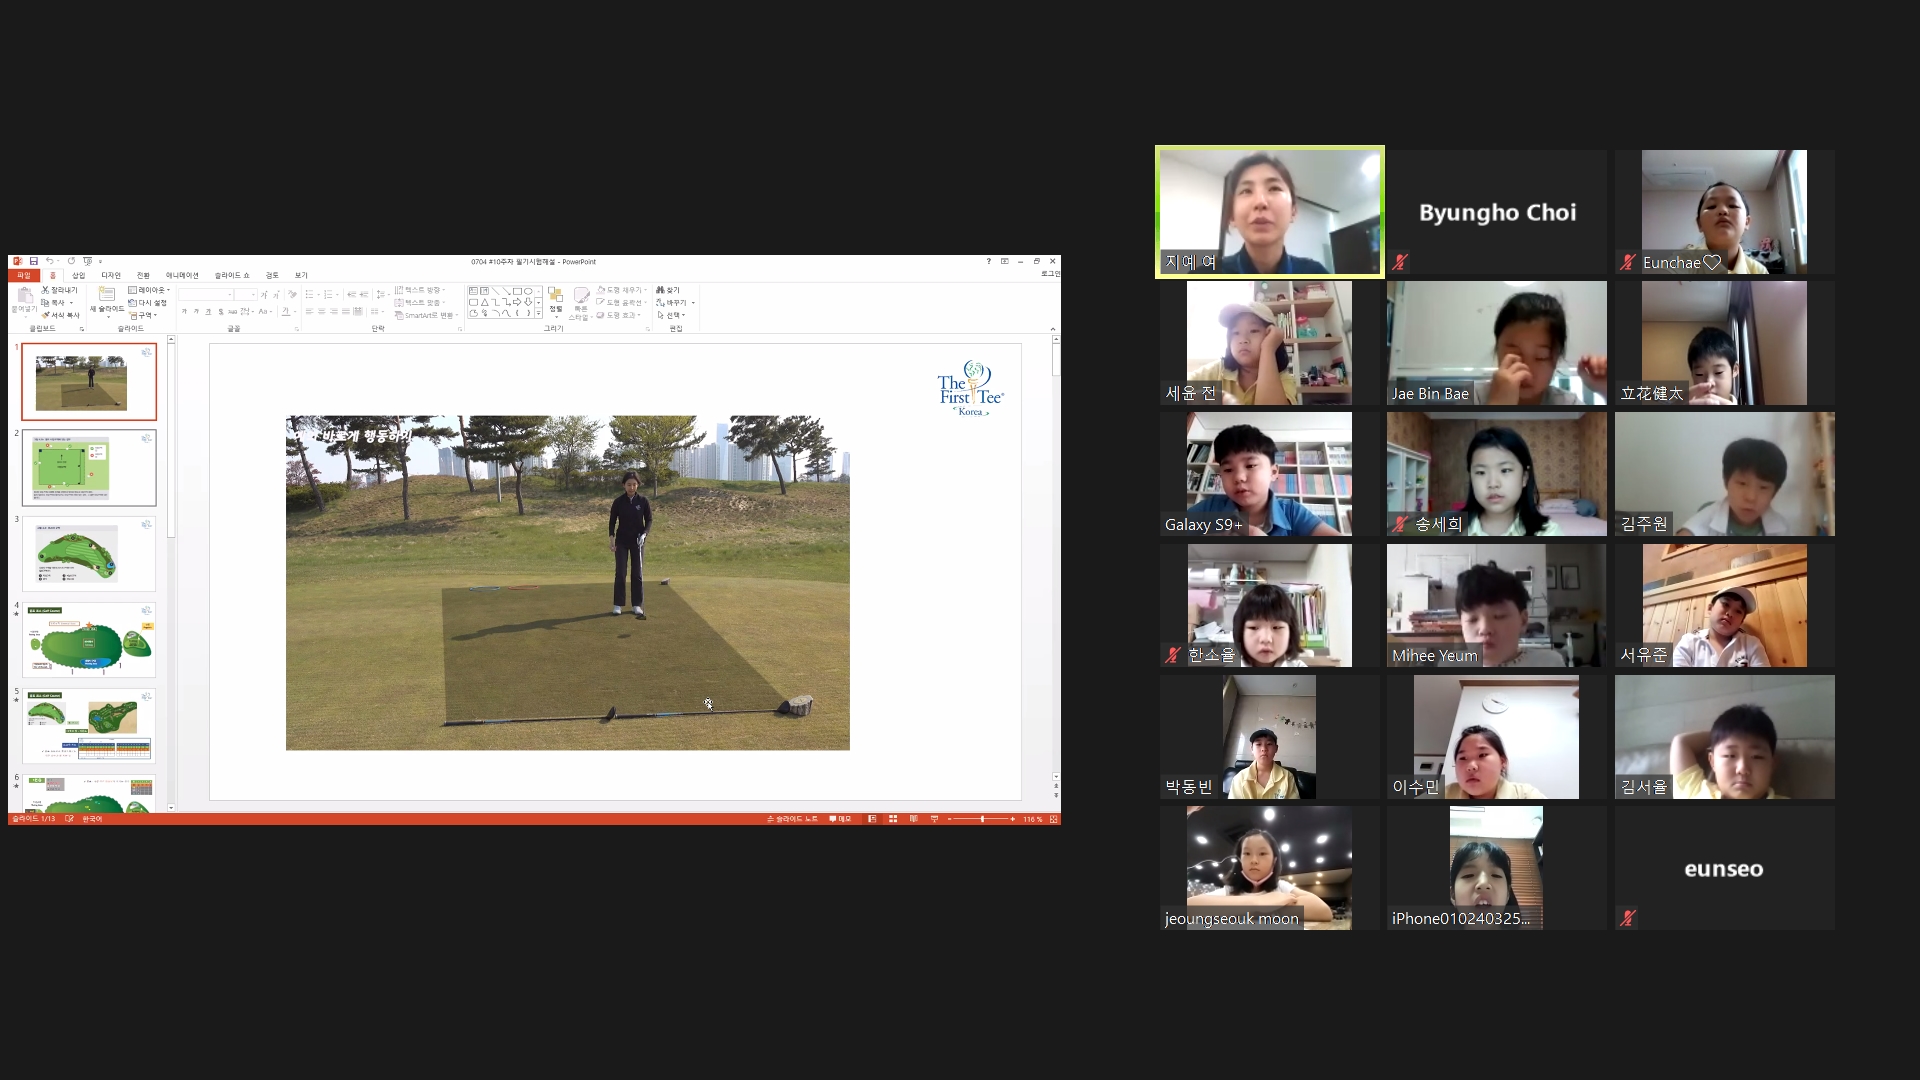Toggle Normal view button in status bar
The width and height of the screenshot is (1920, 1080).
pyautogui.click(x=872, y=819)
